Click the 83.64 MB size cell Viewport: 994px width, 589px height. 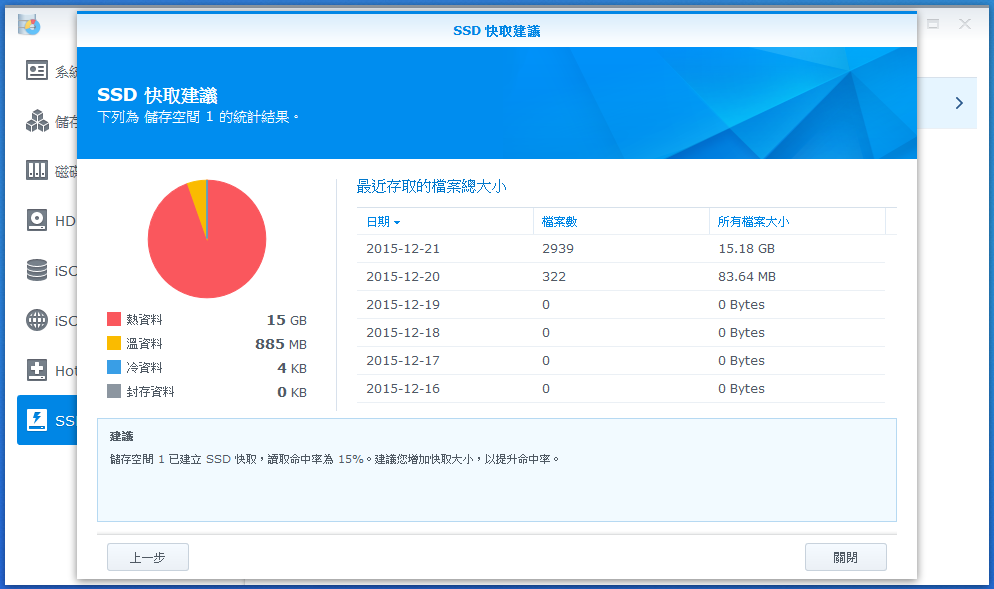click(747, 276)
